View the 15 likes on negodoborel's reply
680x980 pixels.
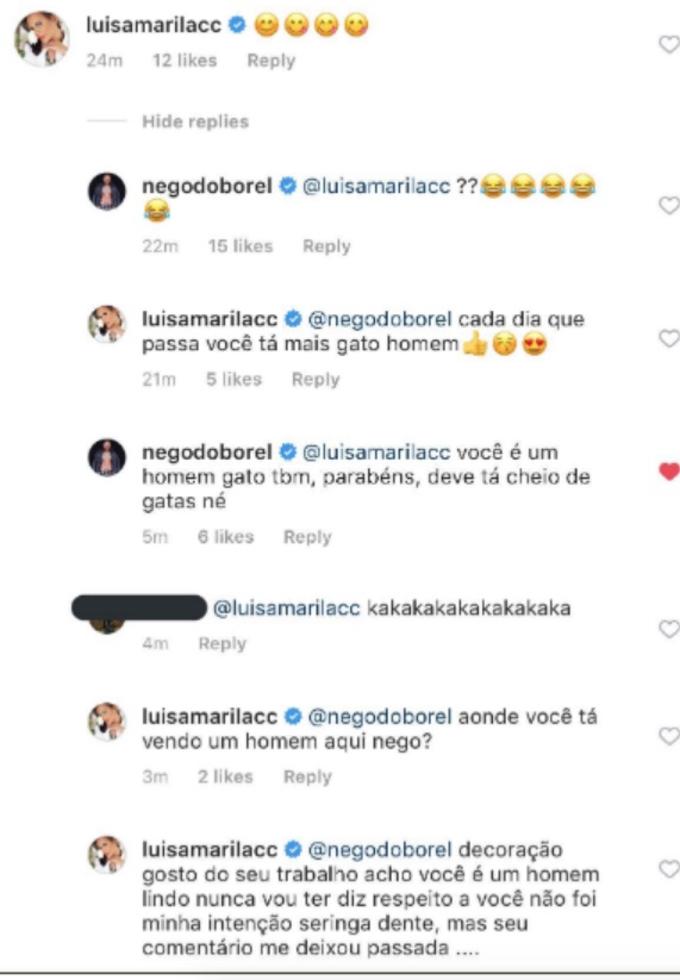(240, 246)
